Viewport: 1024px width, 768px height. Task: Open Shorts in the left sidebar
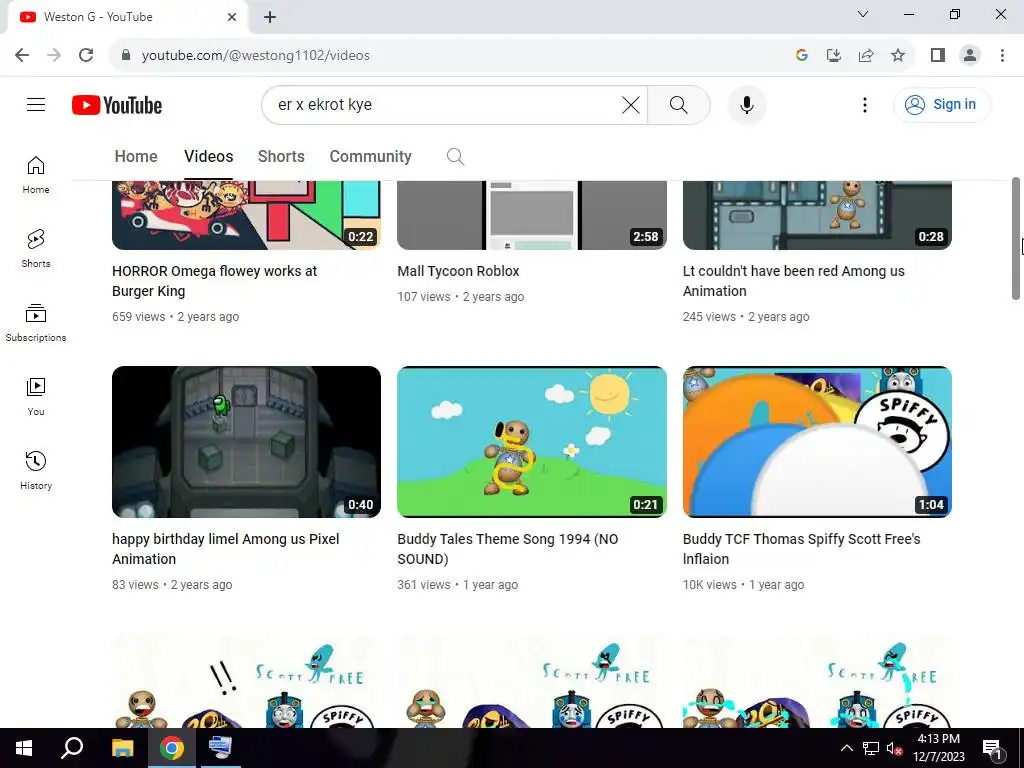pos(36,249)
